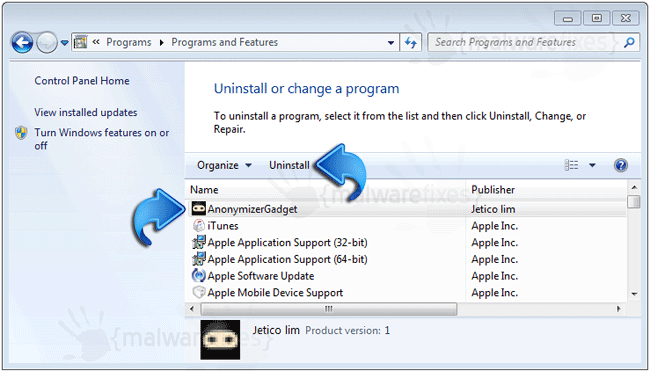Image resolution: width=650 pixels, height=371 pixels.
Task: Open the Organize dropdown menu
Action: 224,165
